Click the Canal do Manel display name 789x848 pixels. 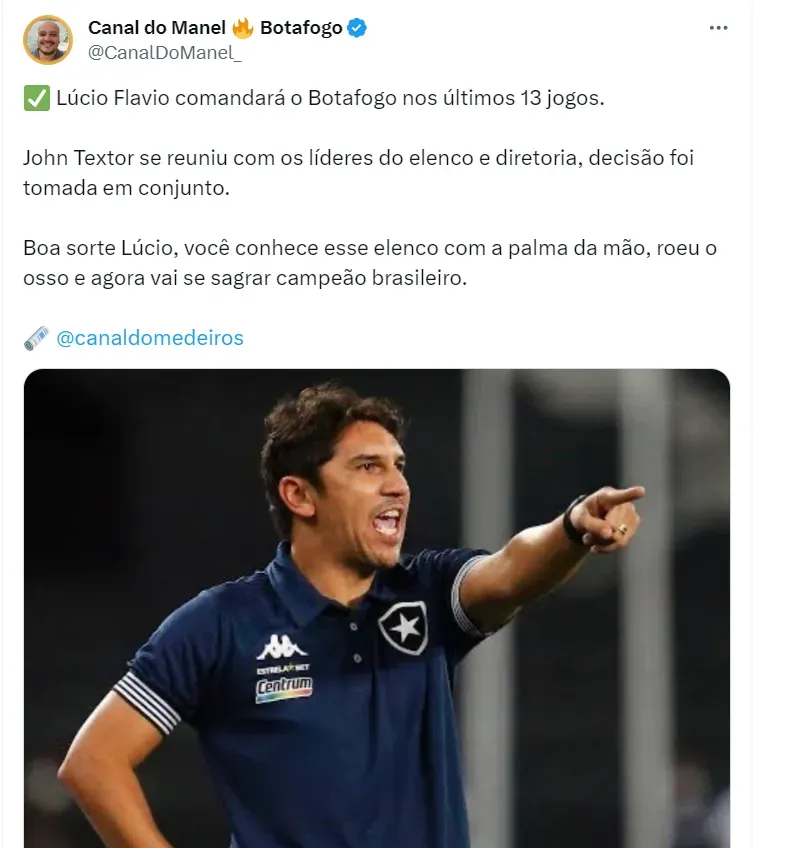[x=156, y=28]
